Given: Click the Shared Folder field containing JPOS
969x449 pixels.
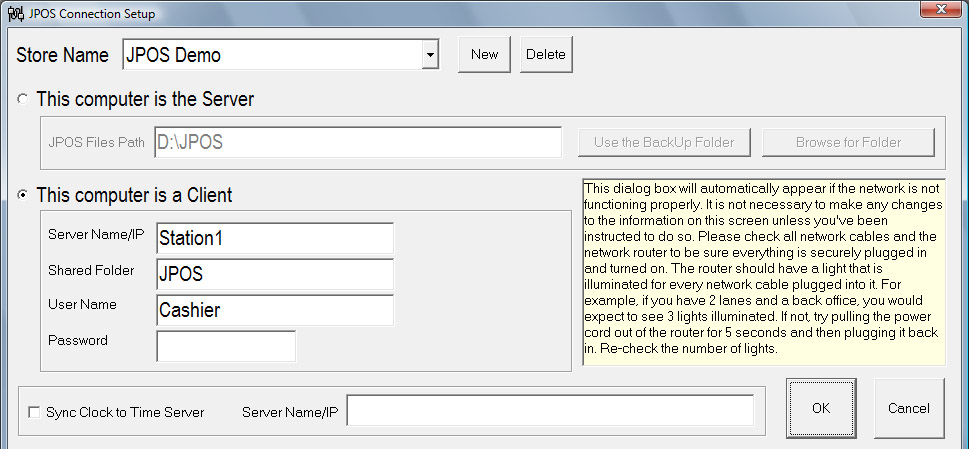Looking at the screenshot, I should 275,274.
